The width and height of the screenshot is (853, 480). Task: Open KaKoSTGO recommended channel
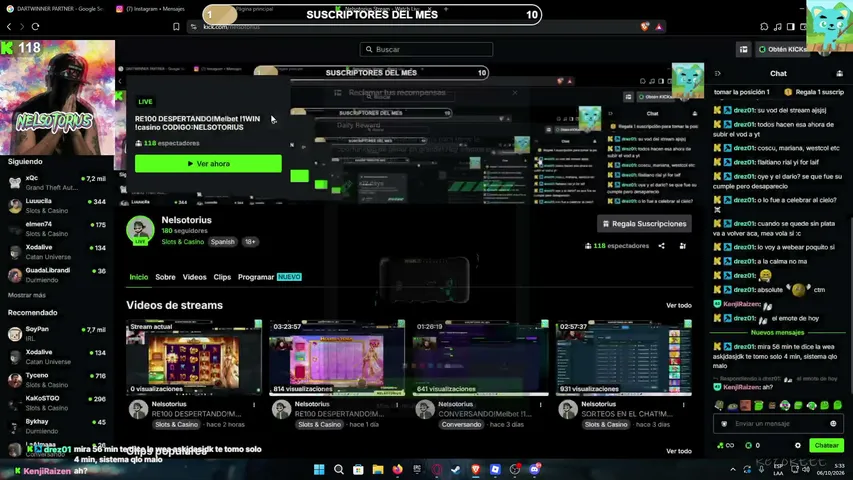click(57, 403)
